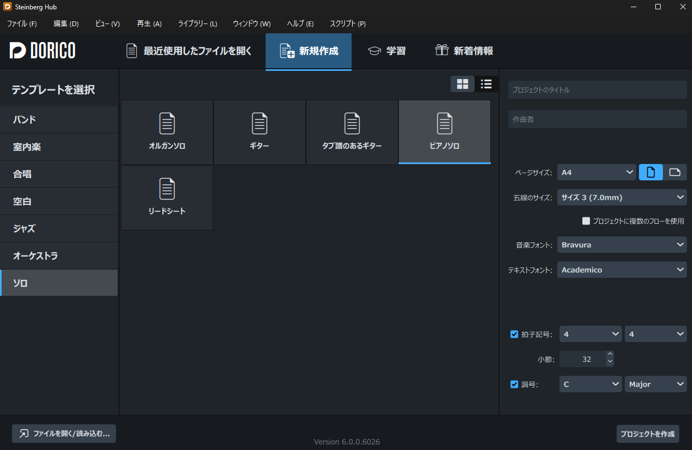Select the 空白 category

click(x=59, y=202)
